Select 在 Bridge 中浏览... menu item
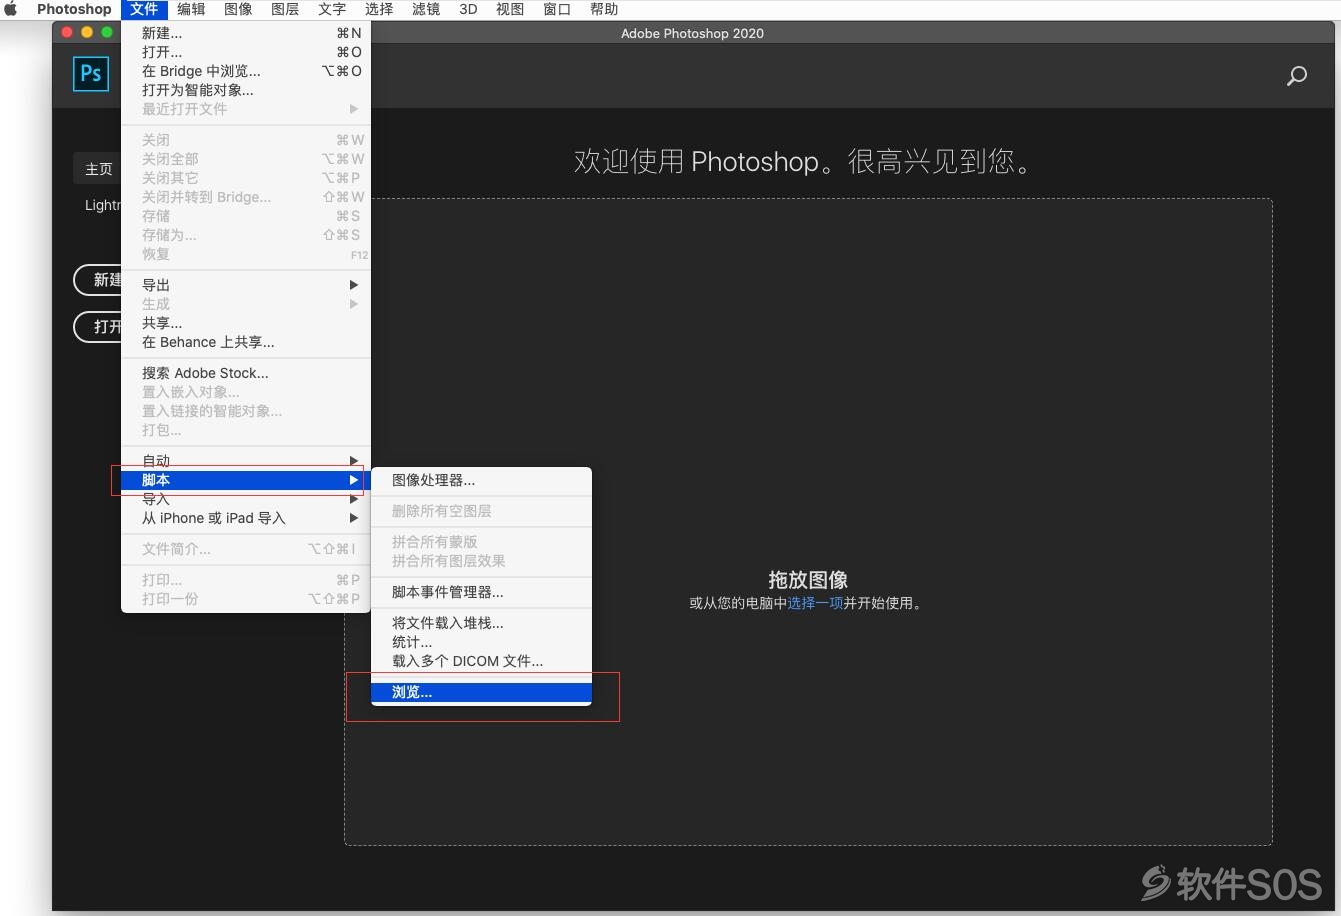Image resolution: width=1341 pixels, height=916 pixels. tap(246, 71)
